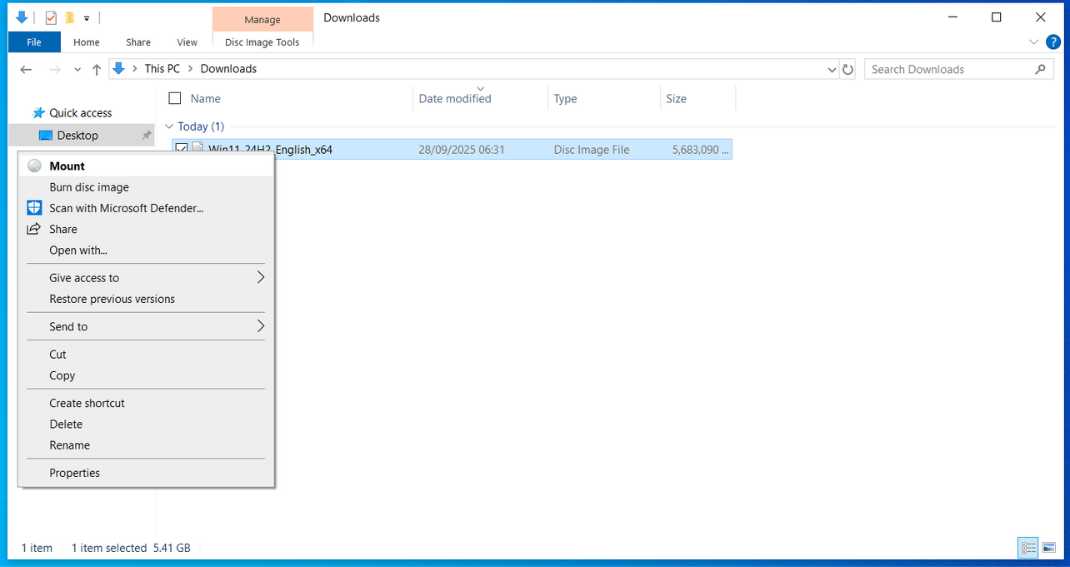Collapse the Today group

tap(169, 127)
